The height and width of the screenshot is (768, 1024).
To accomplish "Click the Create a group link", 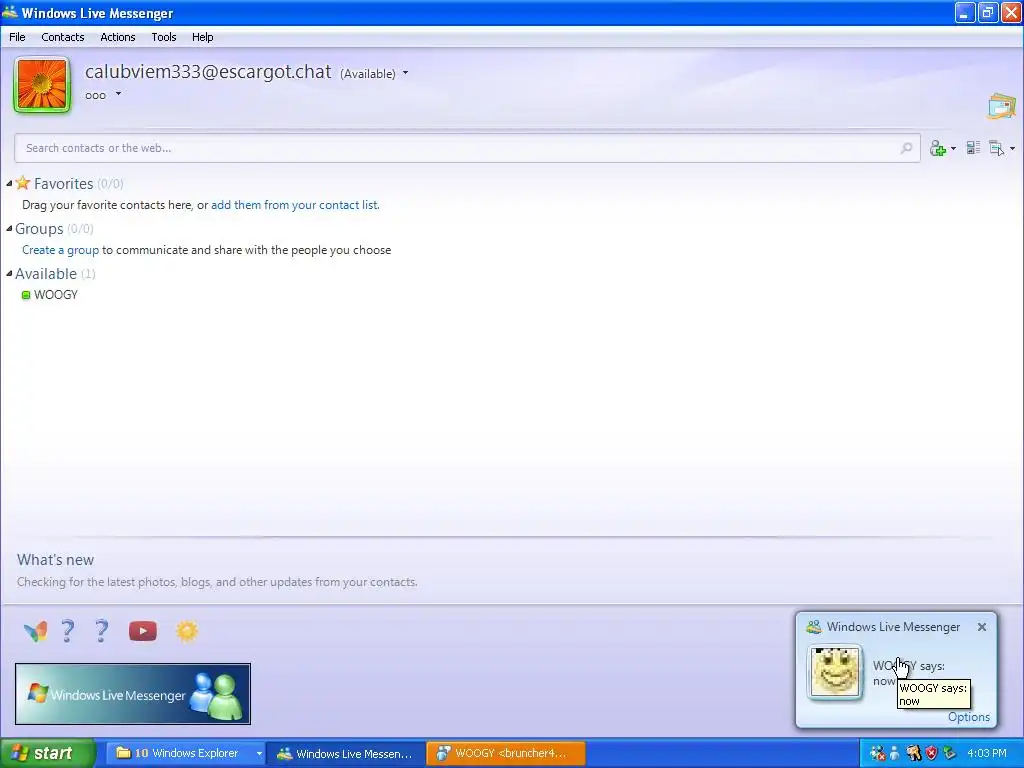I will tap(61, 250).
